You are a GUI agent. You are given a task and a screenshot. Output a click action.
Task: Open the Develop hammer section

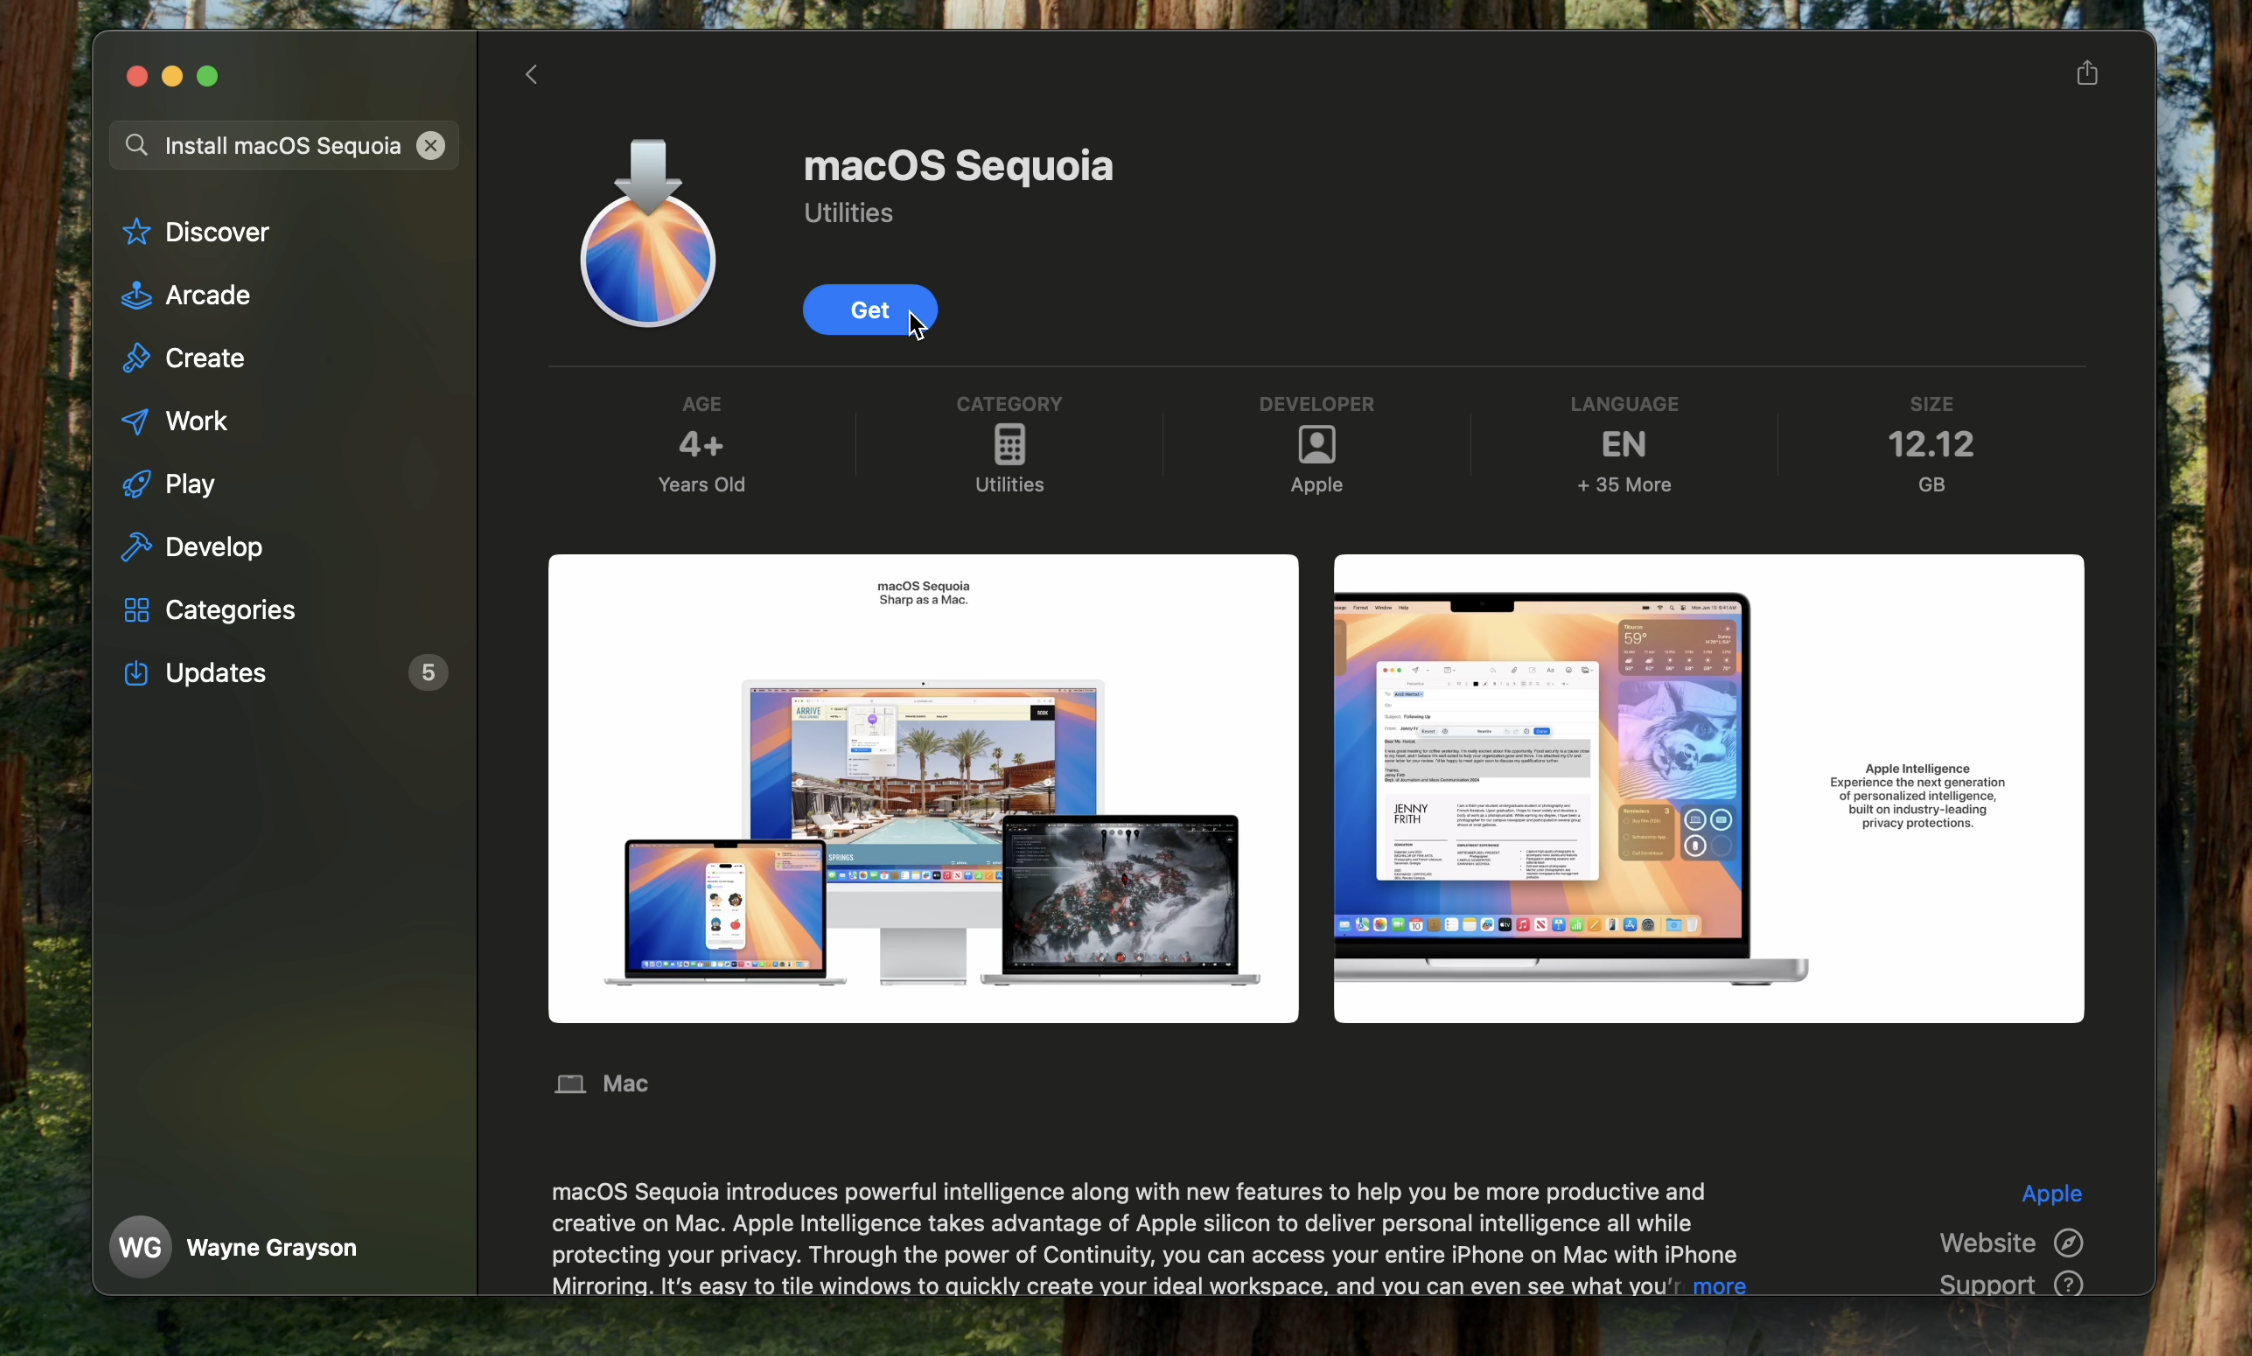137,547
